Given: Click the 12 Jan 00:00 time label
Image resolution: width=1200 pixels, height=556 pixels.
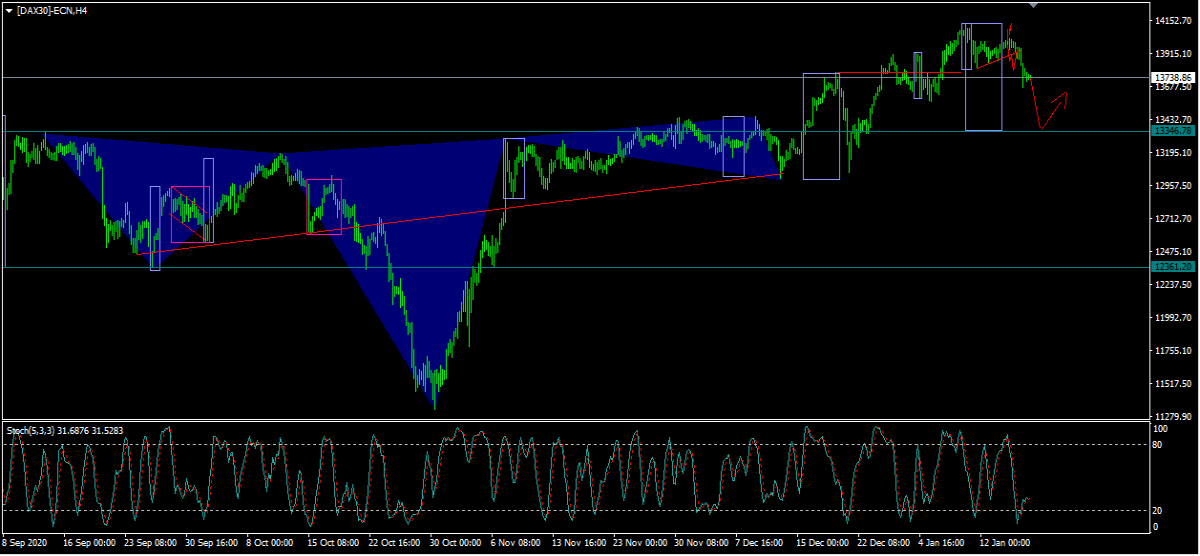Looking at the screenshot, I should [x=1005, y=542].
